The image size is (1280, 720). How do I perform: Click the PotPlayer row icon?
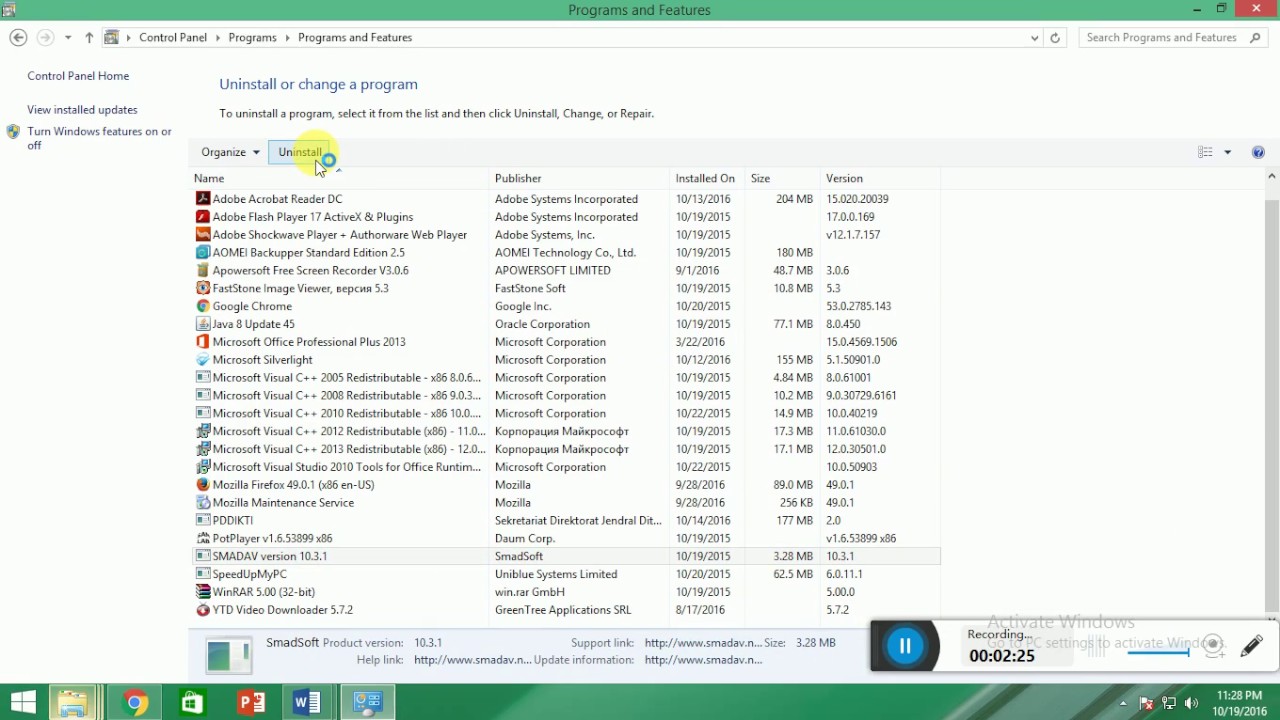(x=203, y=538)
